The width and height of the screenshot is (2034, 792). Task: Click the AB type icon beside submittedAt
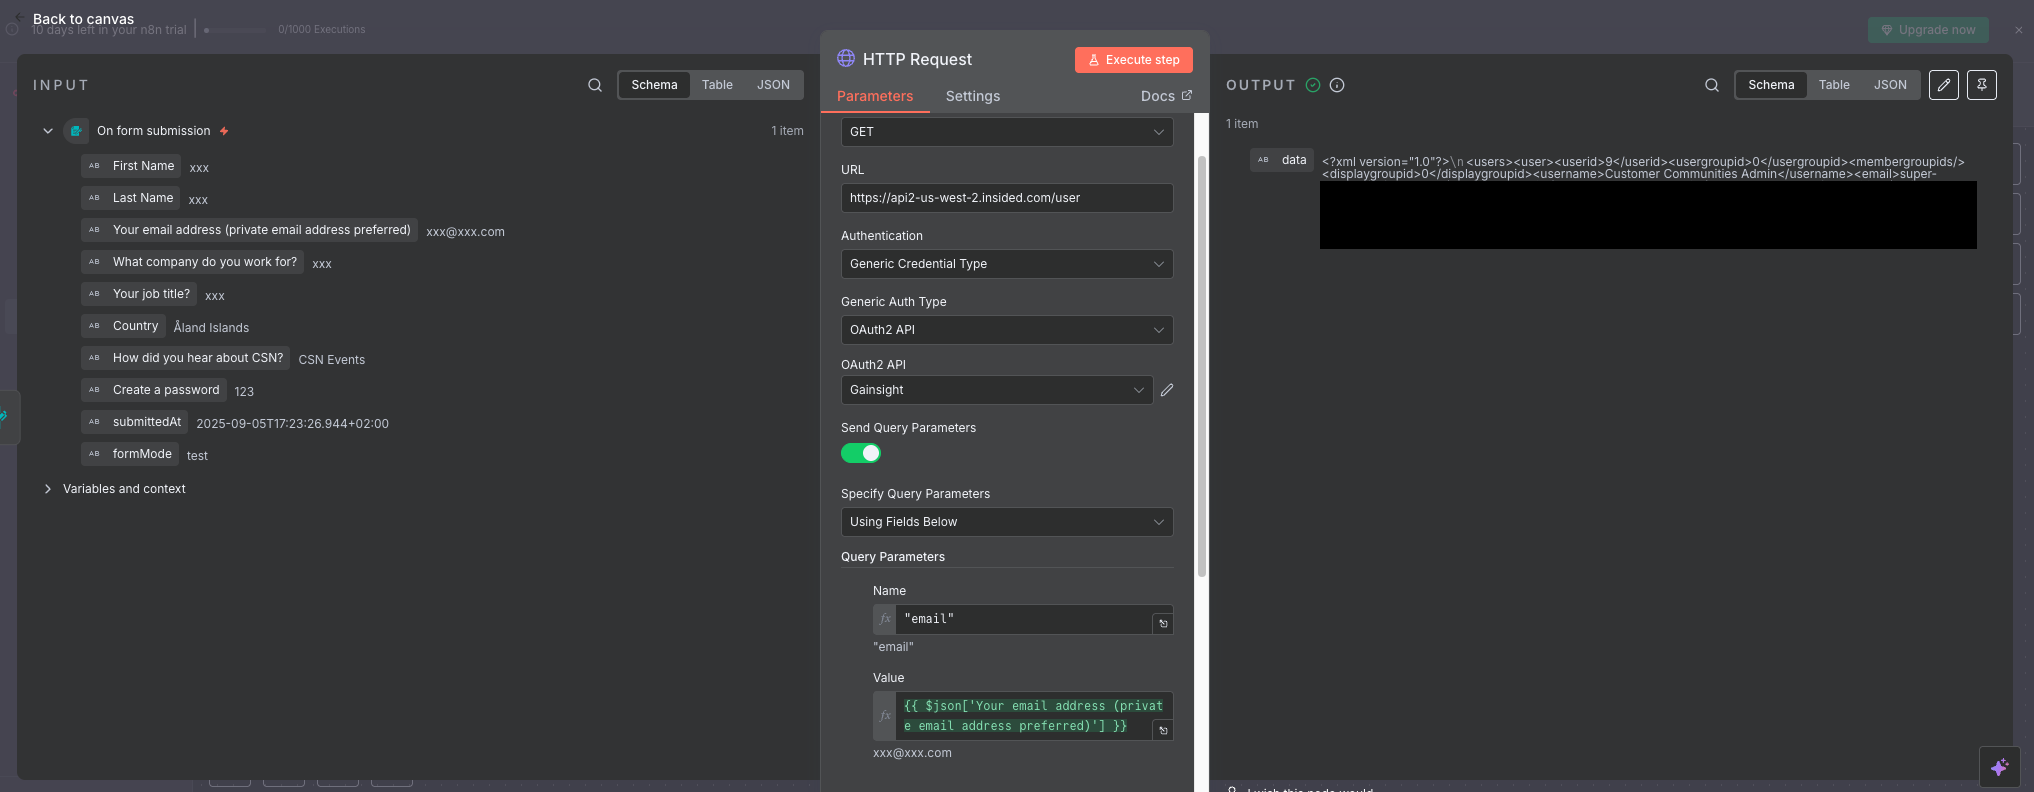[95, 422]
